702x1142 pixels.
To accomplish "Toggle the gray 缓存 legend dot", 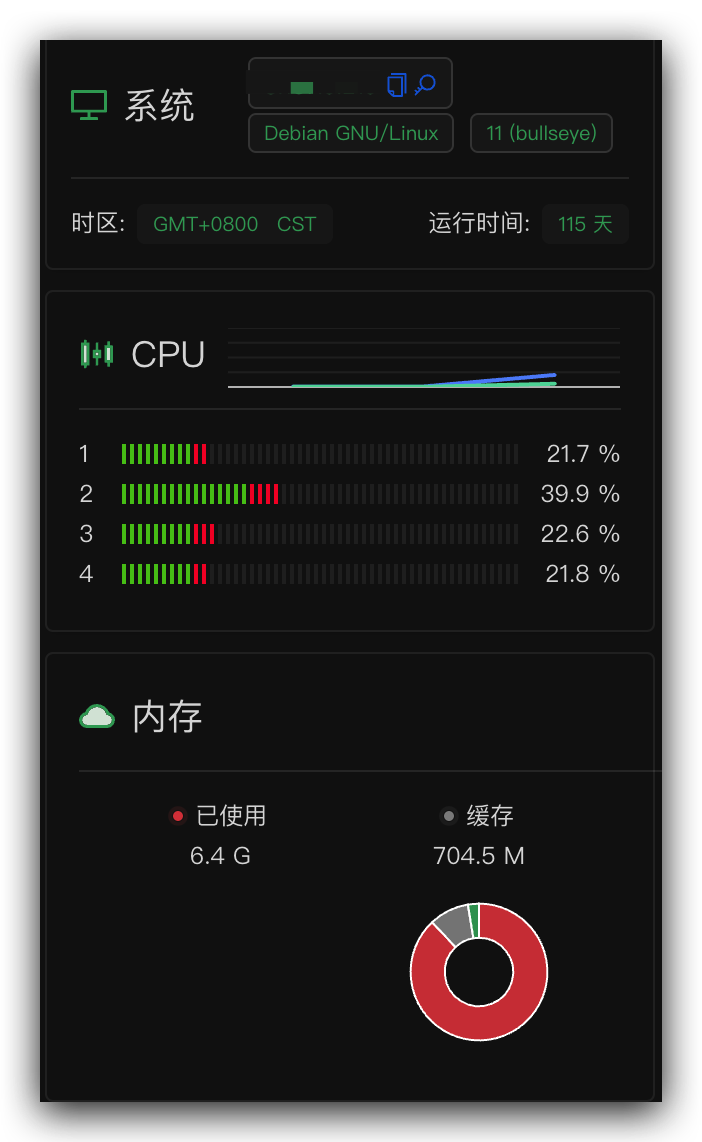I will [449, 816].
